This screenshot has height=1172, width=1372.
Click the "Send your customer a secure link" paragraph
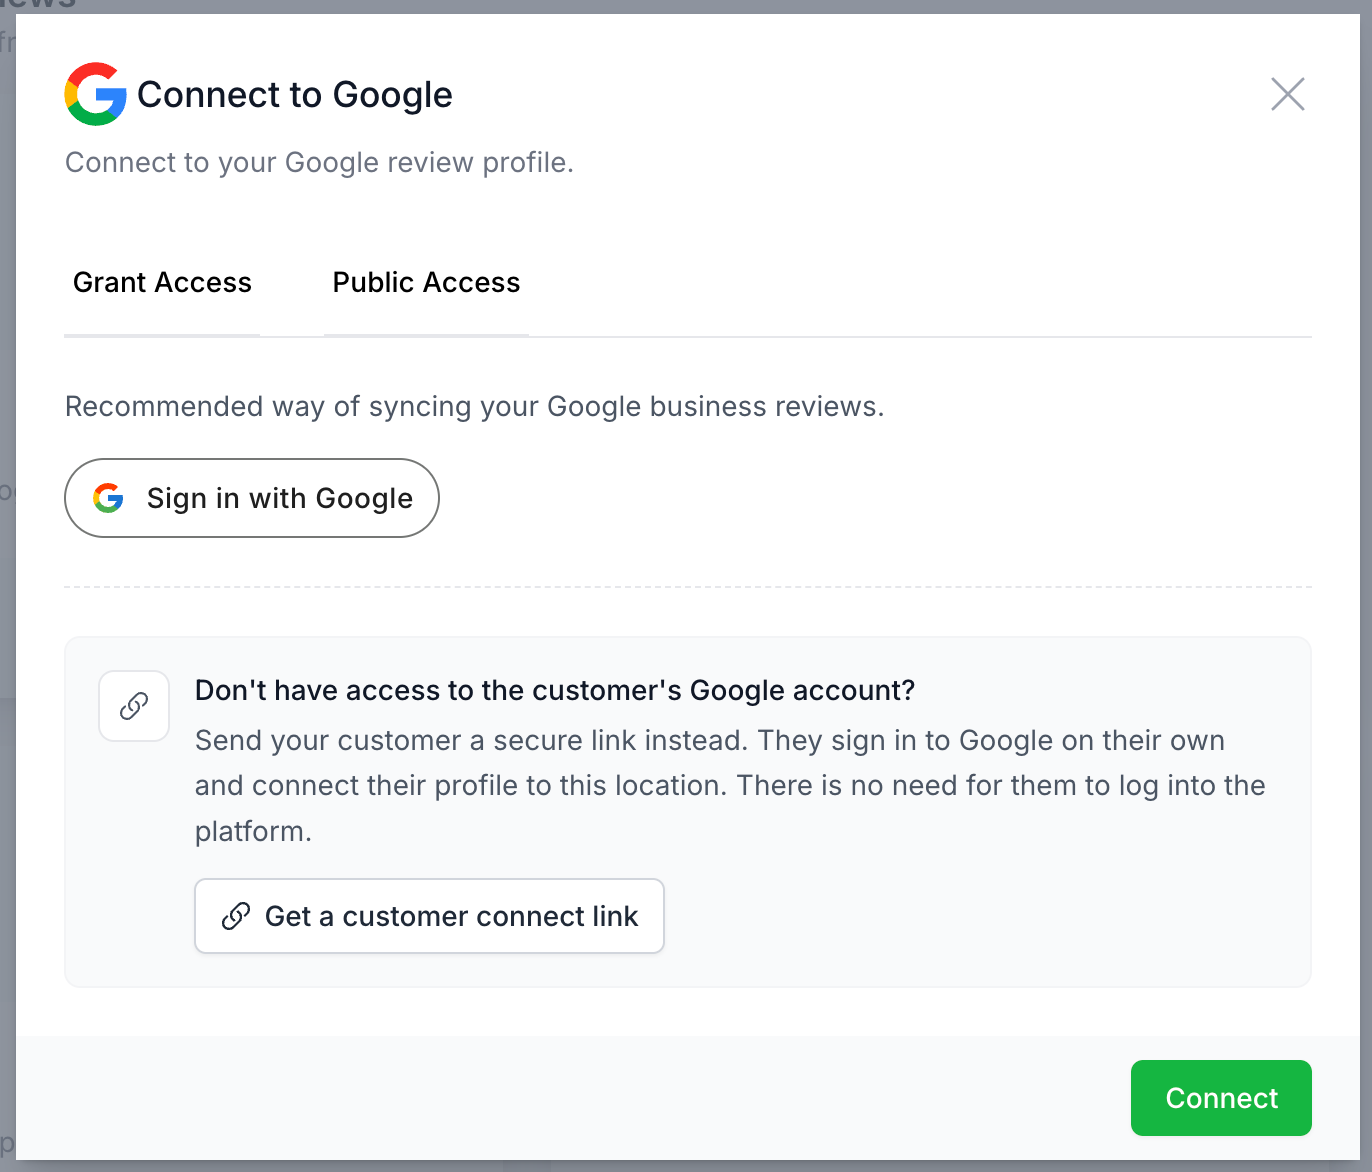(x=730, y=786)
